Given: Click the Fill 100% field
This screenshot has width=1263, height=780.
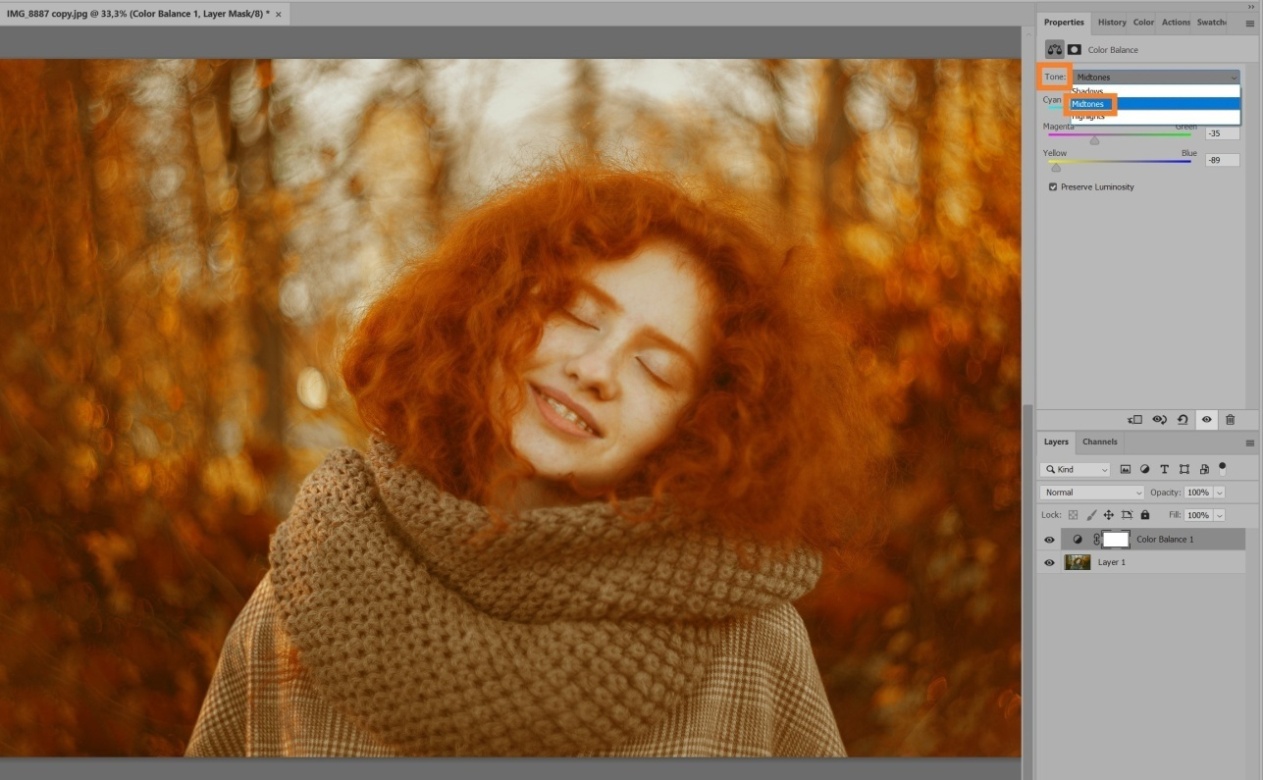Looking at the screenshot, I should point(1199,515).
